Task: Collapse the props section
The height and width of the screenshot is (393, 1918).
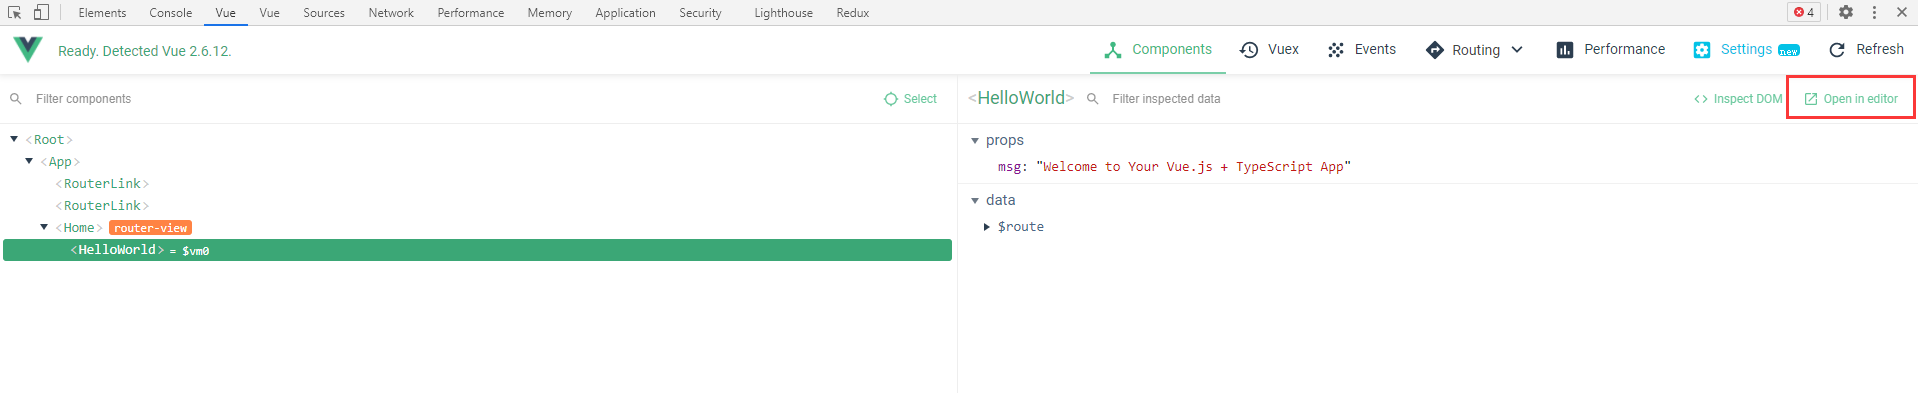Action: (x=975, y=141)
